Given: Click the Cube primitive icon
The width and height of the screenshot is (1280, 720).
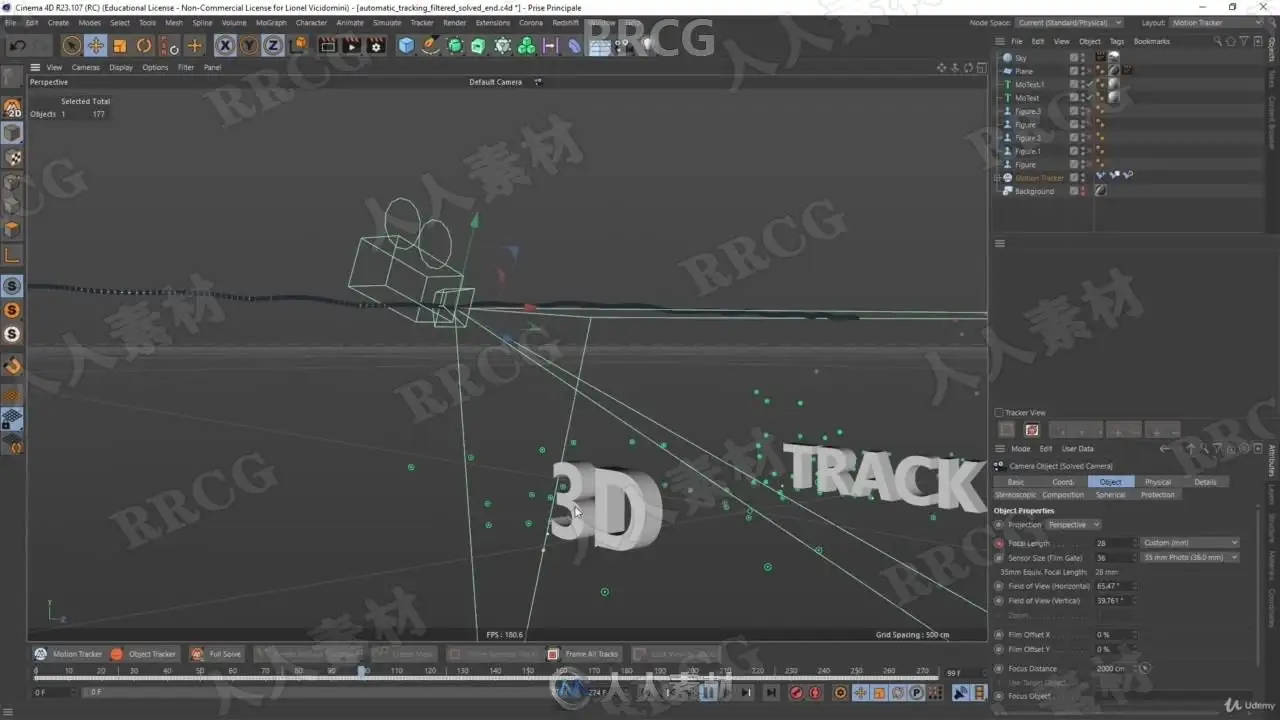Looking at the screenshot, I should pyautogui.click(x=406, y=46).
